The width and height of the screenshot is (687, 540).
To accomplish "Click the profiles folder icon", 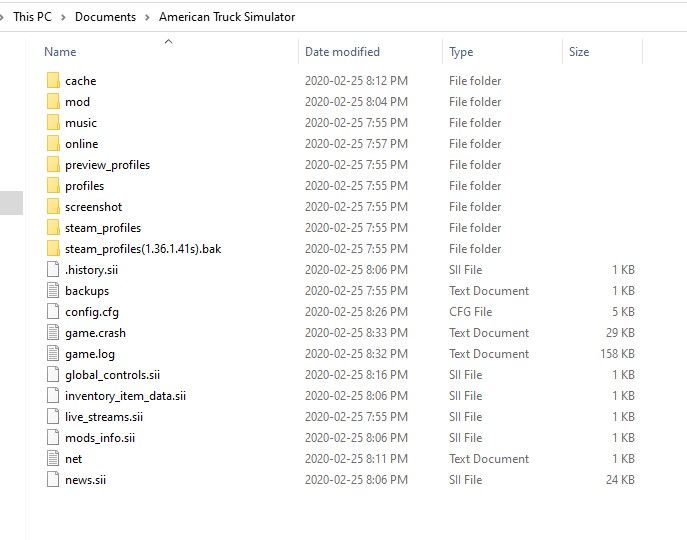I will pyautogui.click(x=53, y=186).
